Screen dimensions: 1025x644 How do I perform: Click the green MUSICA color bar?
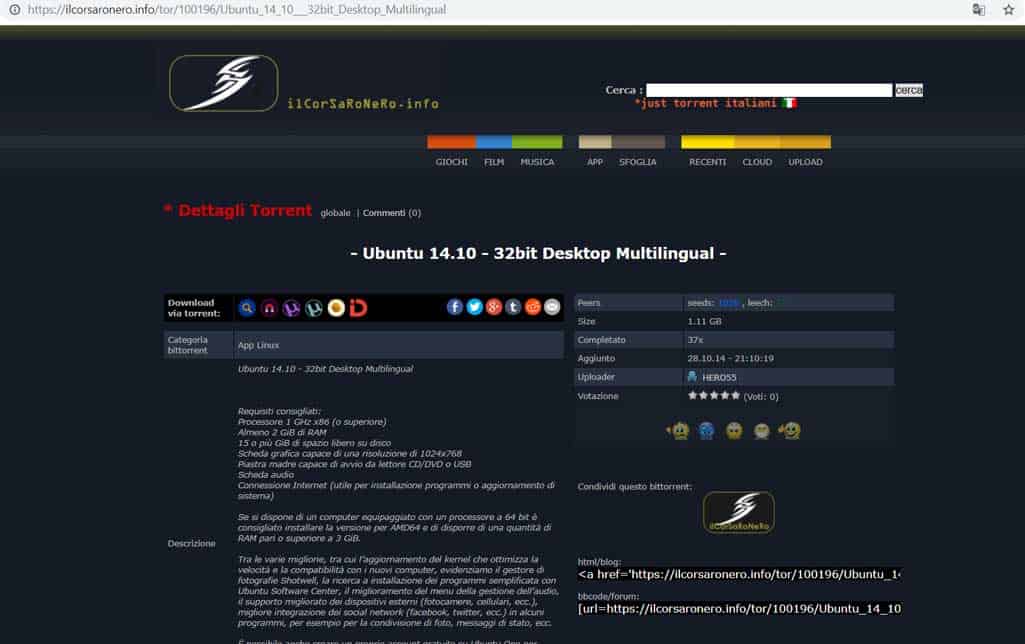[x=537, y=142]
